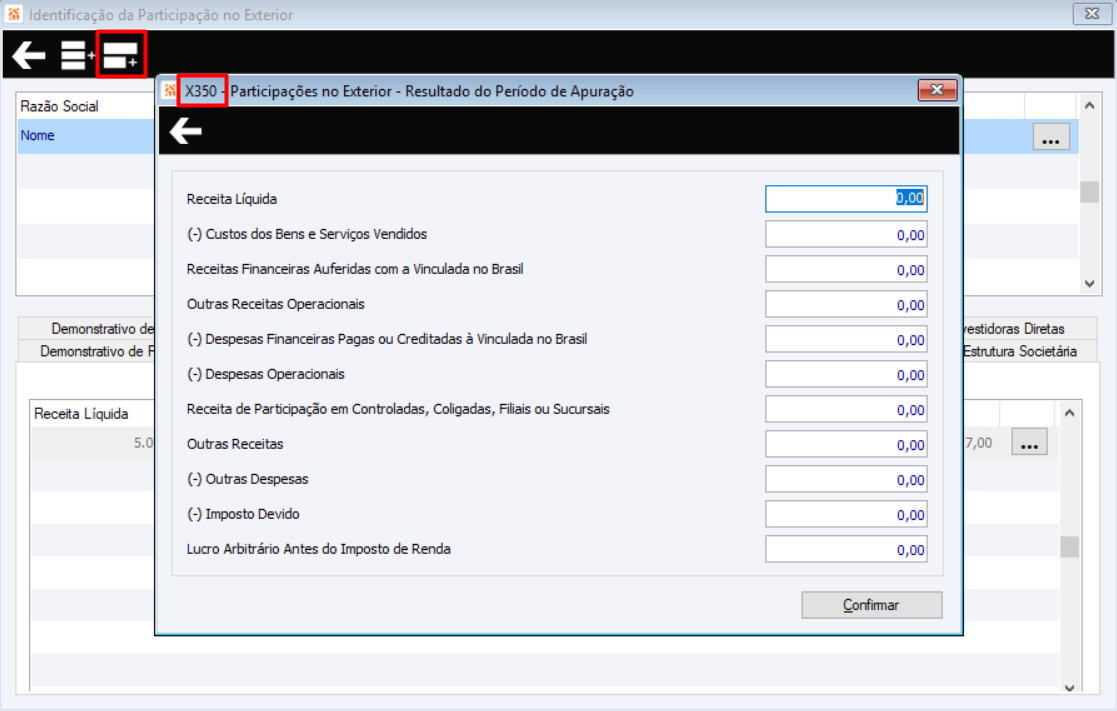The height and width of the screenshot is (711, 1117).
Task: Click the Outras Receitas input field
Action: pyautogui.click(x=846, y=445)
